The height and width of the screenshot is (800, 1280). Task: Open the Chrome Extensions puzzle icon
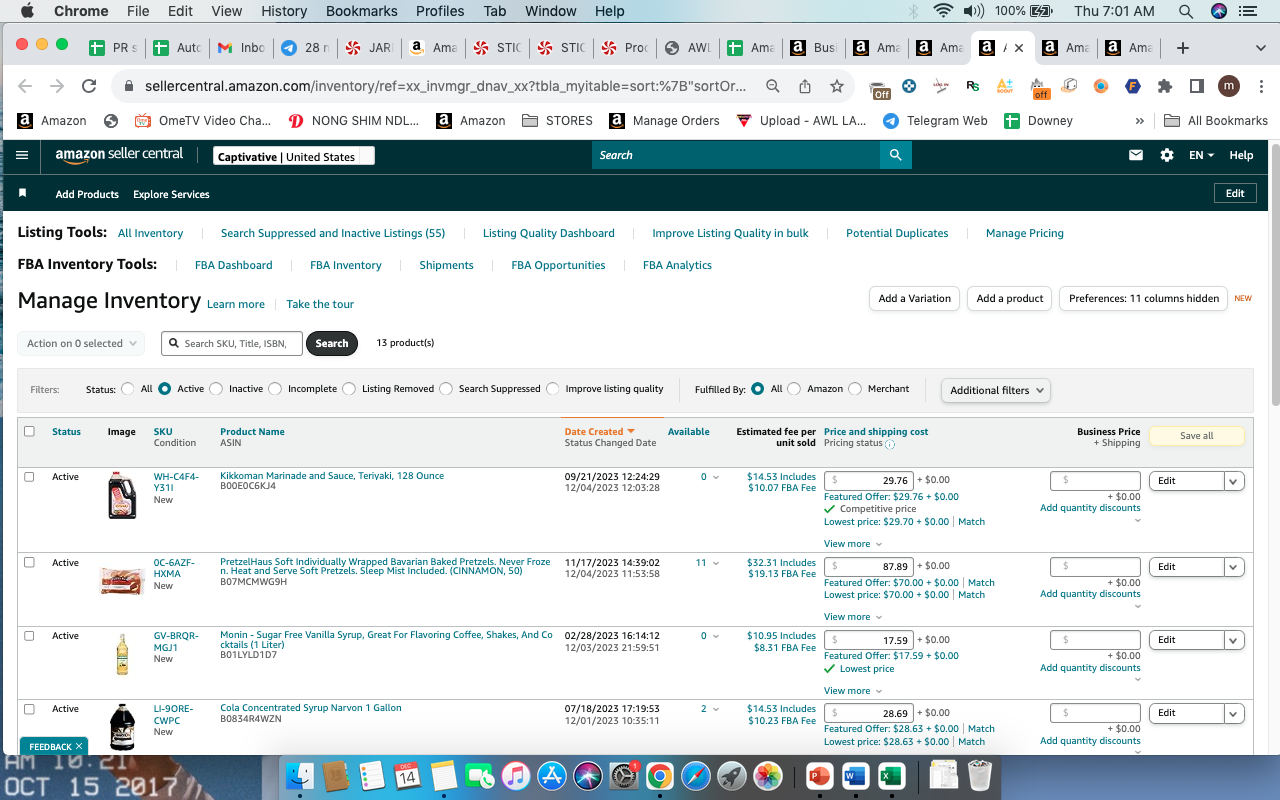(1164, 86)
